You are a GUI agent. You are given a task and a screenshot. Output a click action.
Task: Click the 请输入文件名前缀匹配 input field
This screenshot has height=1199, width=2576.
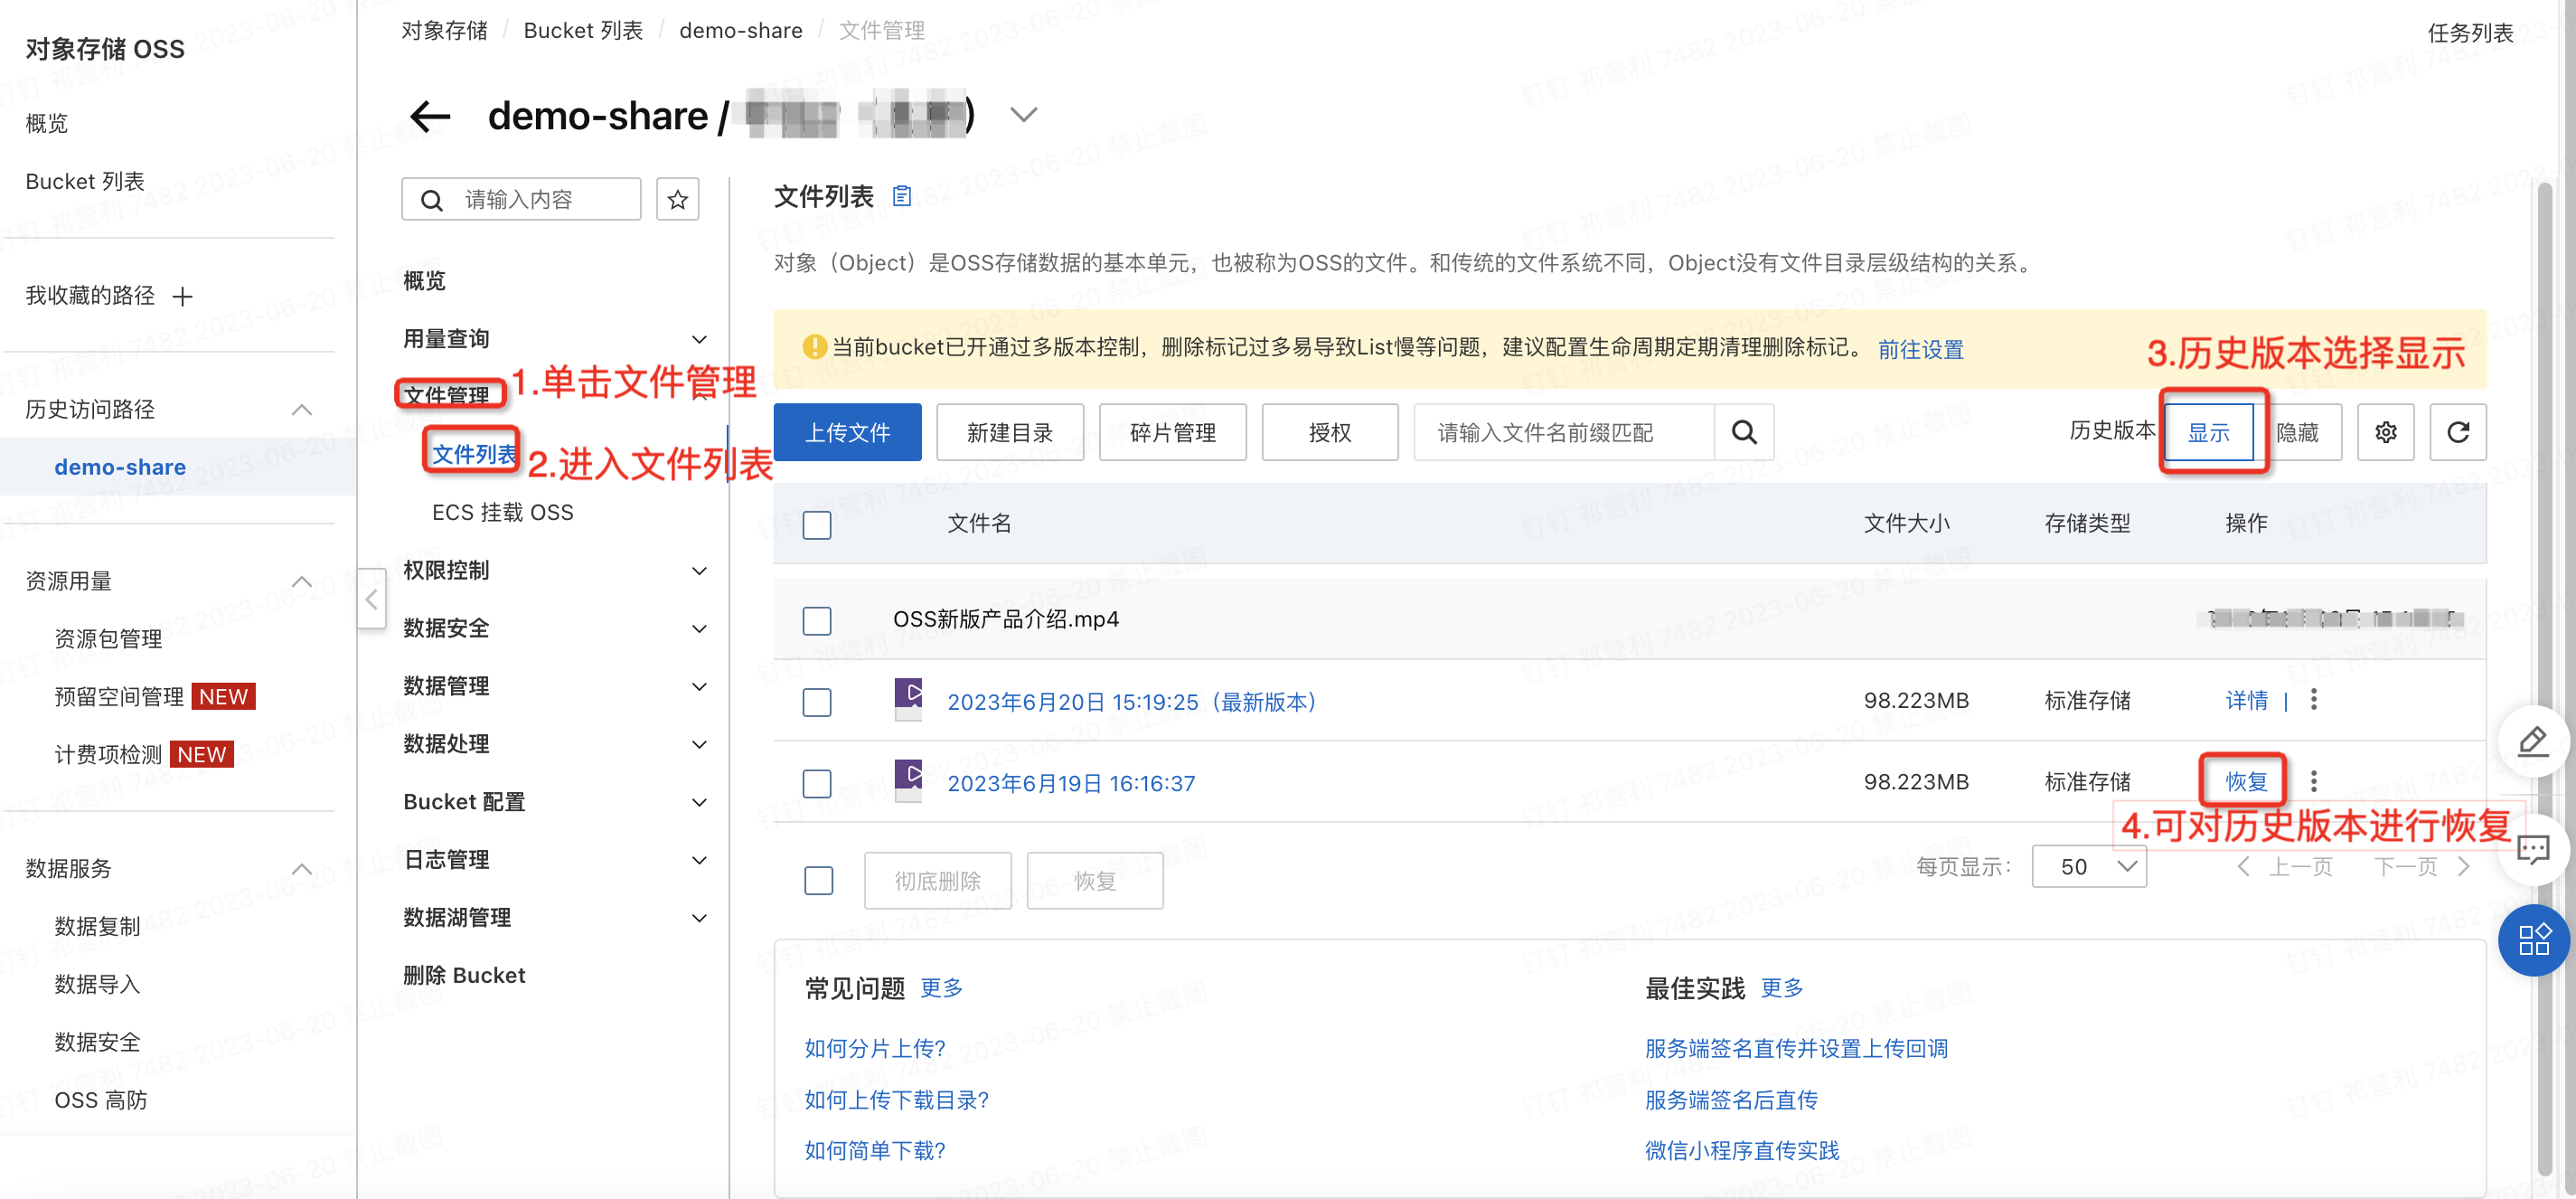[1563, 432]
